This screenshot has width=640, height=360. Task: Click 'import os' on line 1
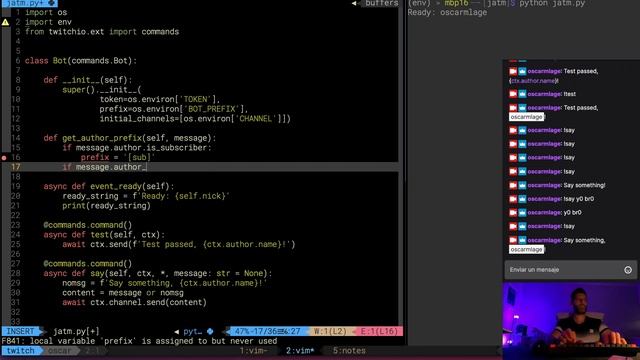(x=46, y=12)
